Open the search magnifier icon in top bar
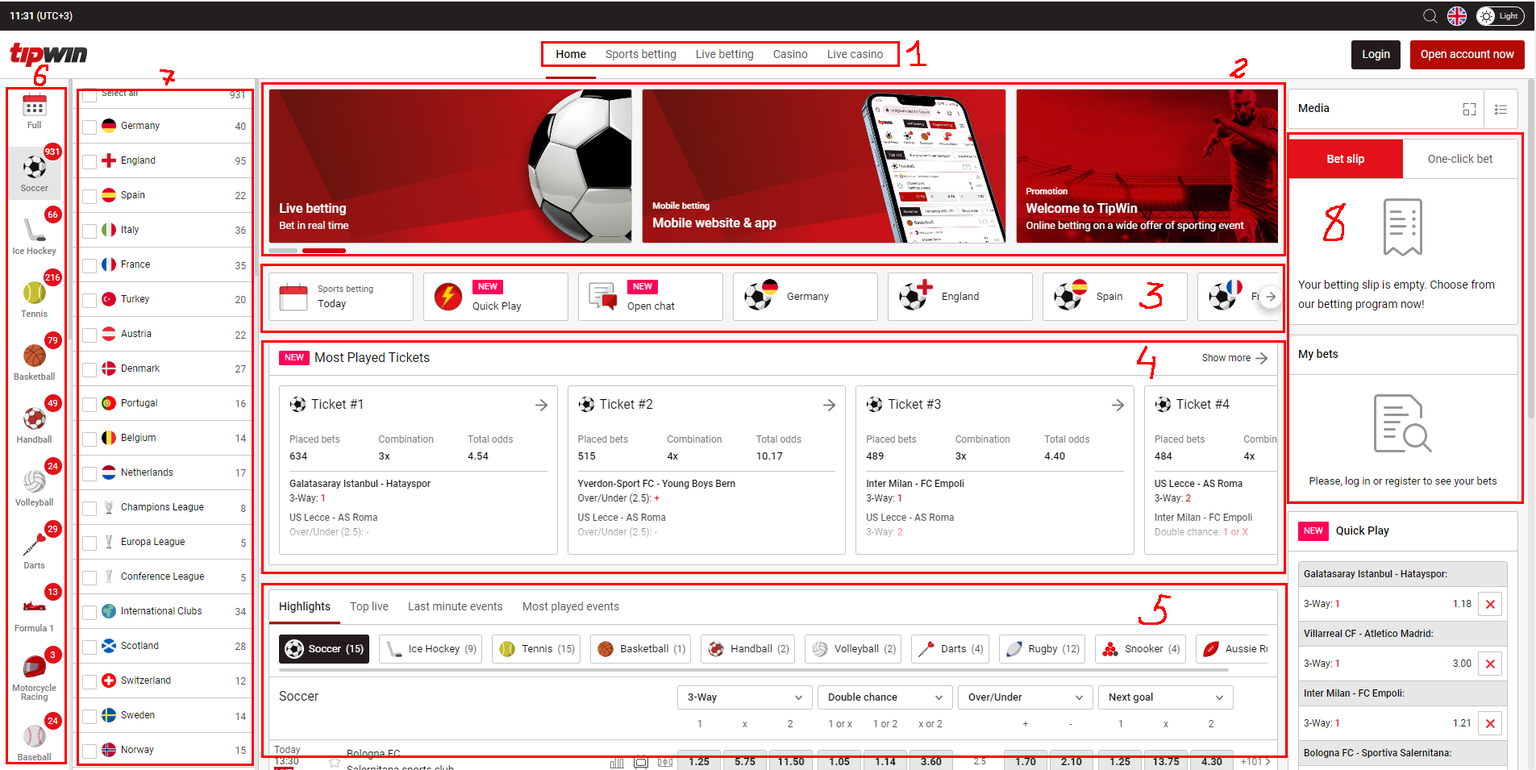This screenshot has height=770, width=1536. pyautogui.click(x=1430, y=16)
